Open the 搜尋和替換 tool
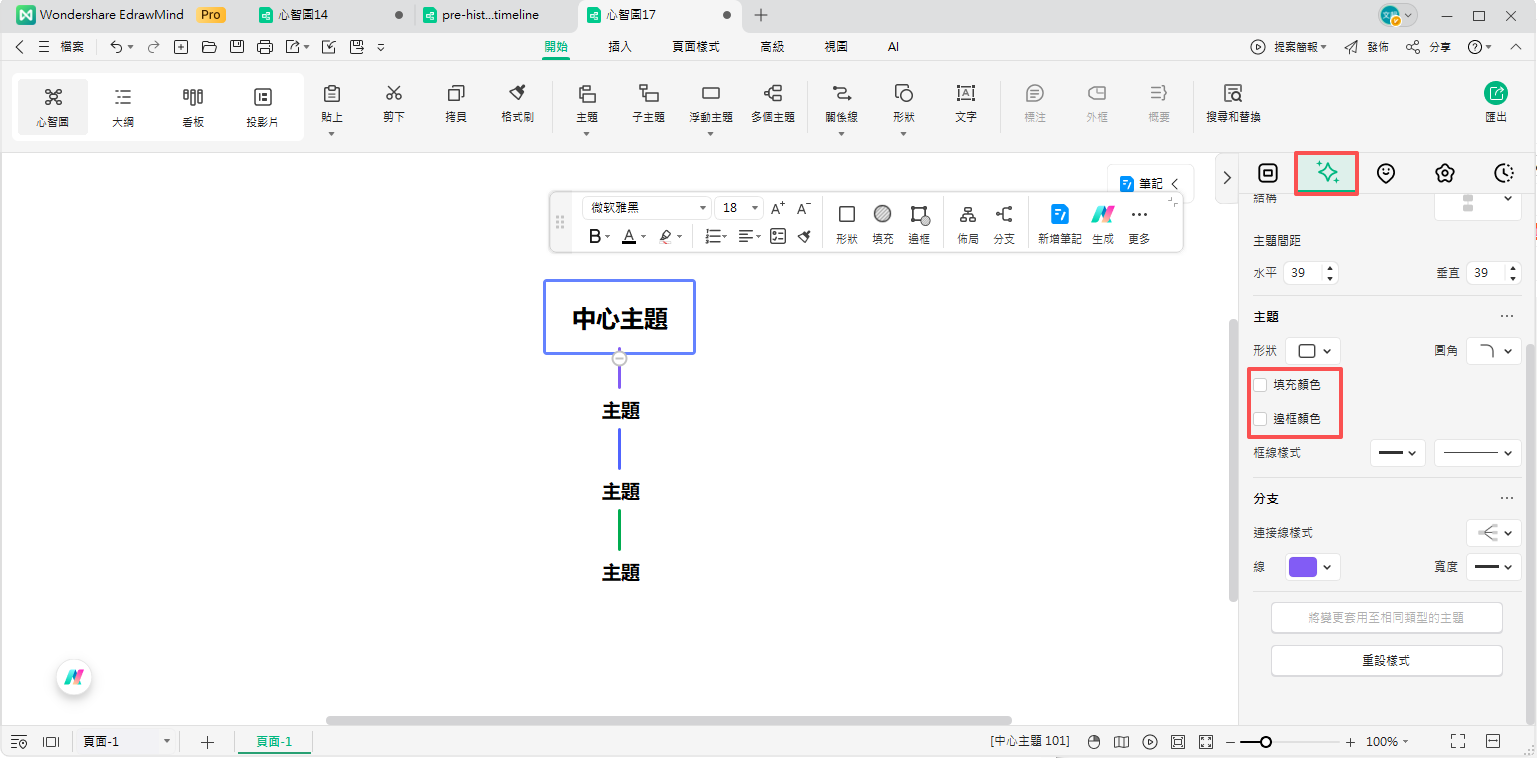The image size is (1537, 758). coord(1232,104)
